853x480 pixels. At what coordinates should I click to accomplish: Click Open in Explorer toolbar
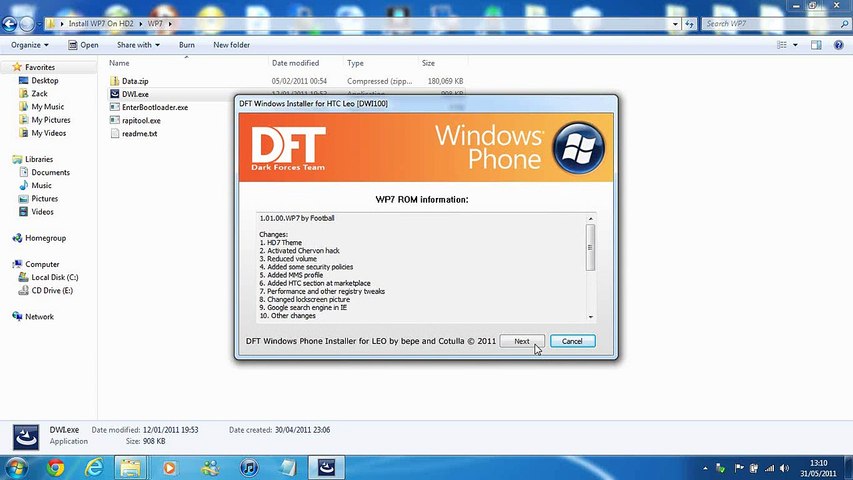click(x=83, y=45)
